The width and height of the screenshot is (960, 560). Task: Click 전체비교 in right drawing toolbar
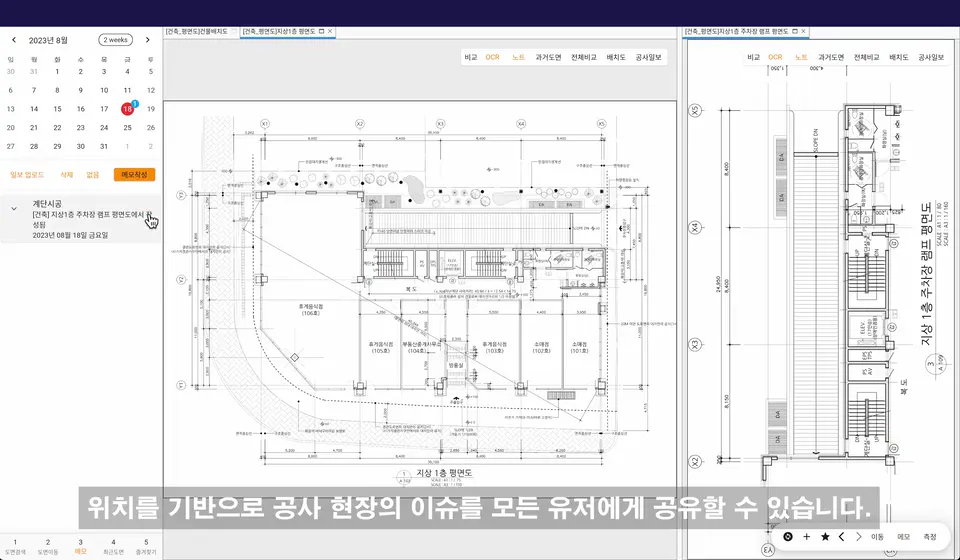tap(866, 57)
